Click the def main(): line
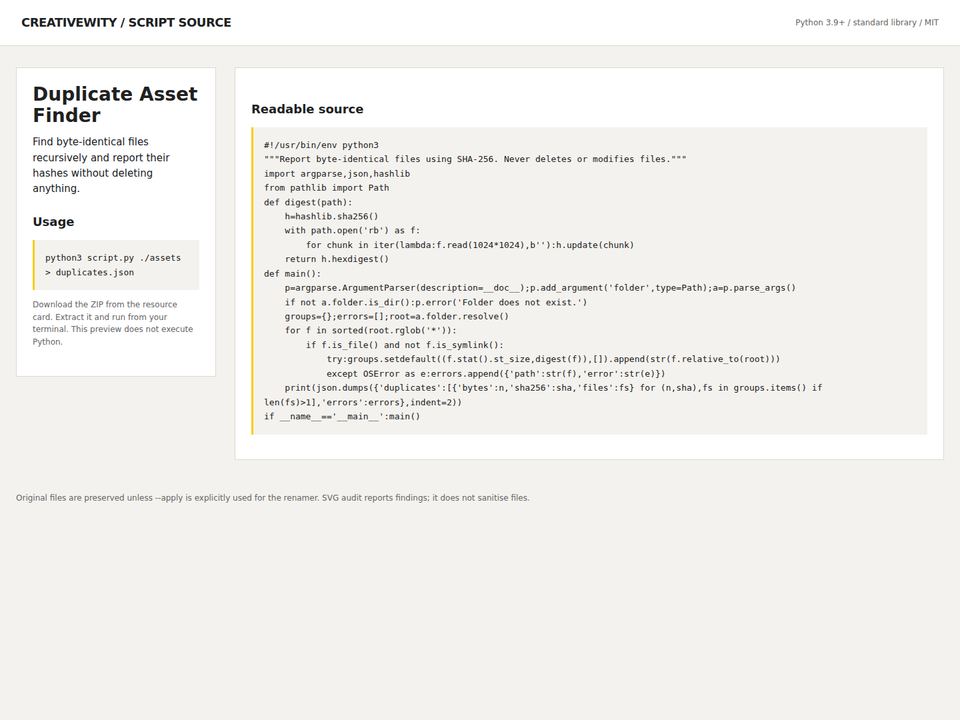This screenshot has height=720, width=960. coord(292,274)
